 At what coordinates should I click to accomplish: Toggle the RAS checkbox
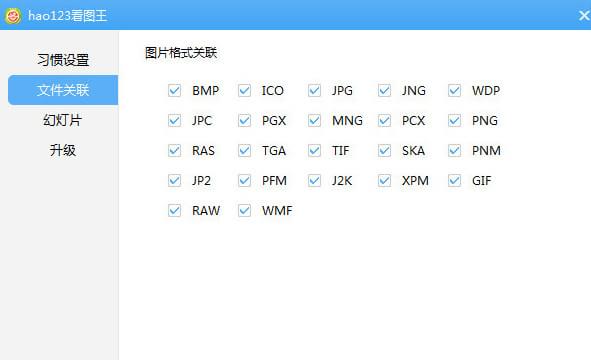click(x=175, y=150)
